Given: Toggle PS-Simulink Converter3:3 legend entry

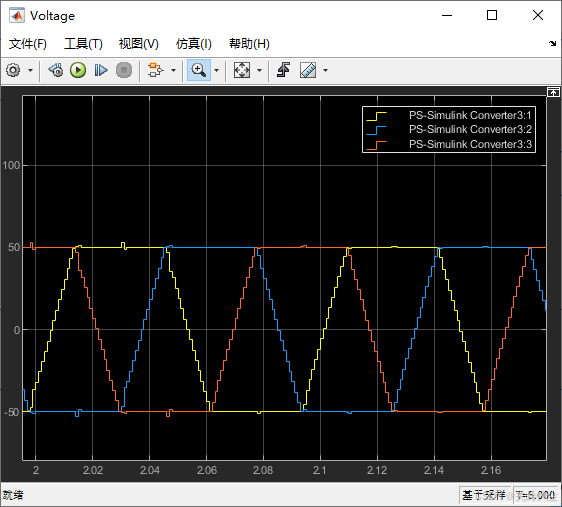Looking at the screenshot, I should pyautogui.click(x=470, y=144).
